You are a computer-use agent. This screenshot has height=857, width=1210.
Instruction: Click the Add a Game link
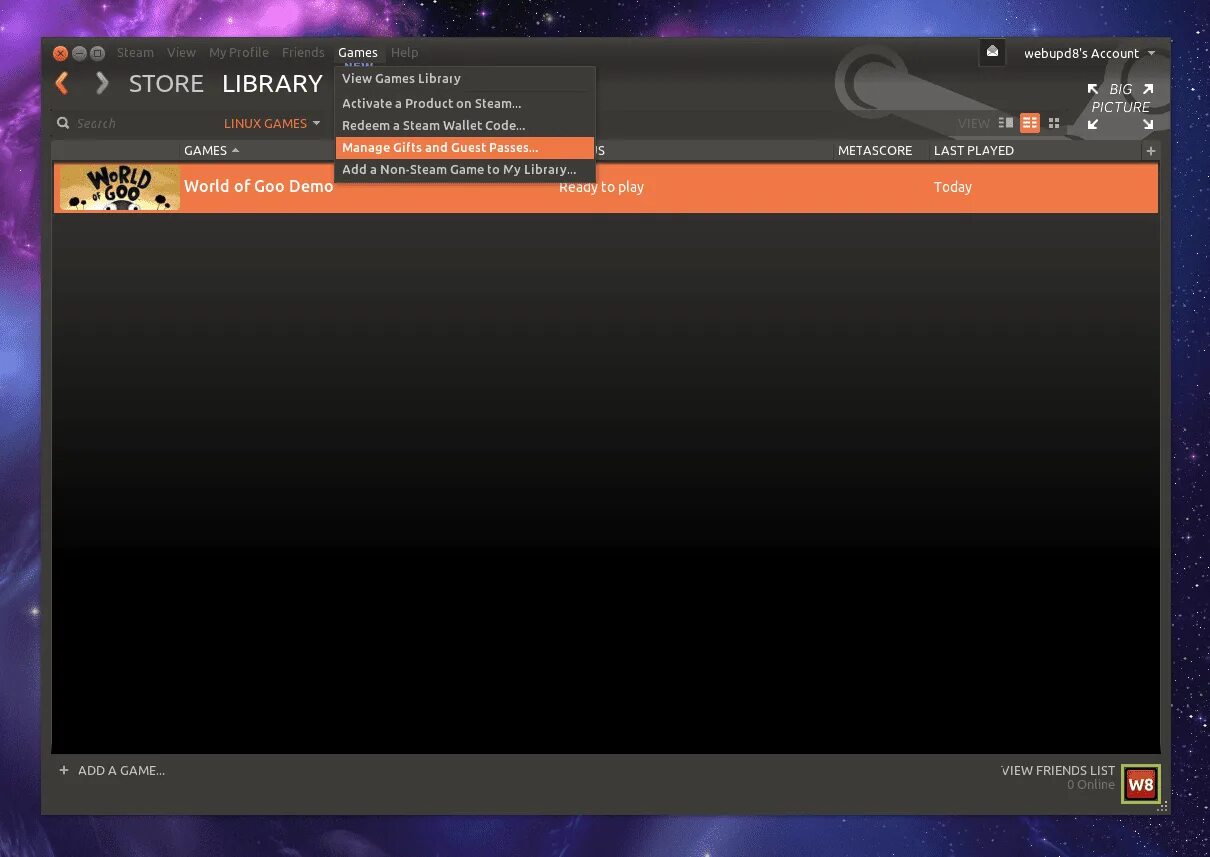(121, 770)
